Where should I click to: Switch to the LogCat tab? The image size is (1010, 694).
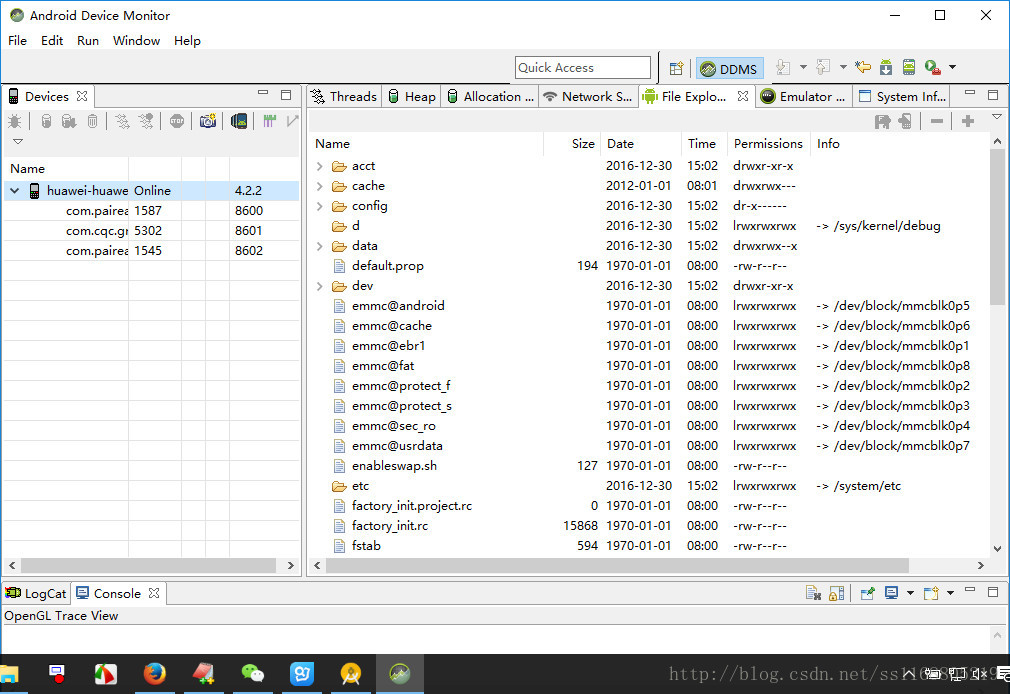(x=36, y=593)
